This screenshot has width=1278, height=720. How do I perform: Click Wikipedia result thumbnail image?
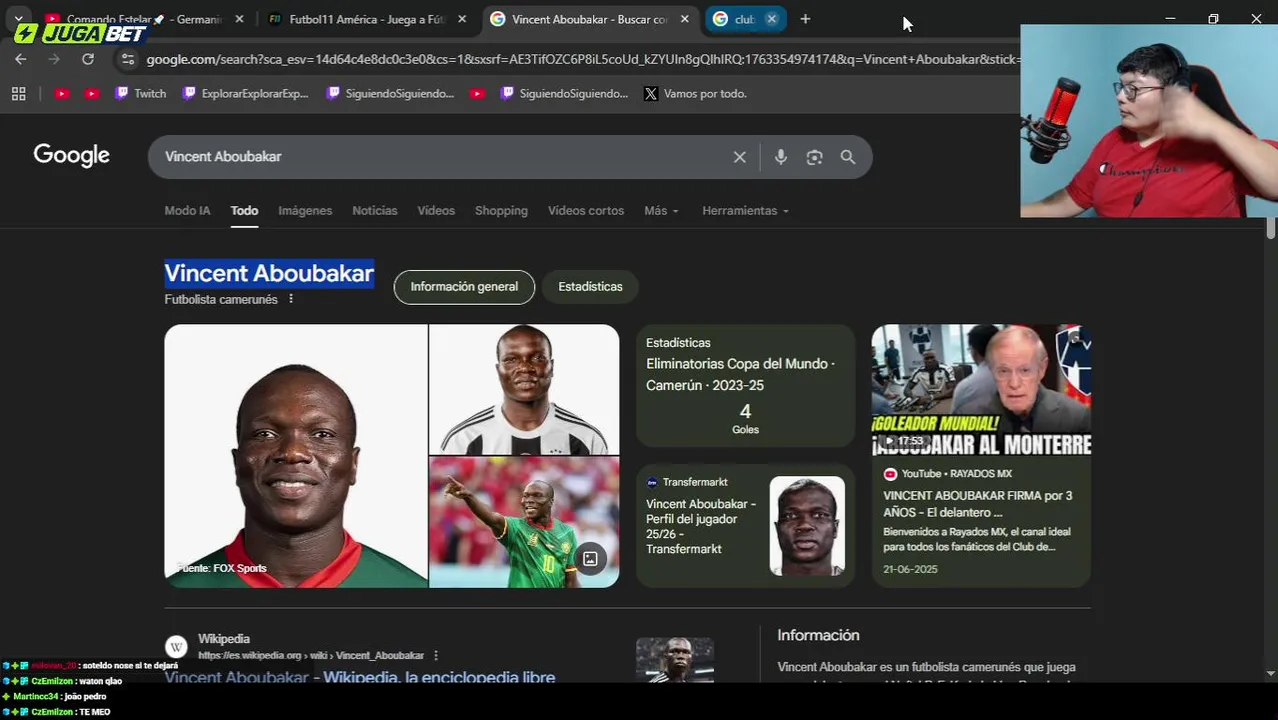coord(675,660)
